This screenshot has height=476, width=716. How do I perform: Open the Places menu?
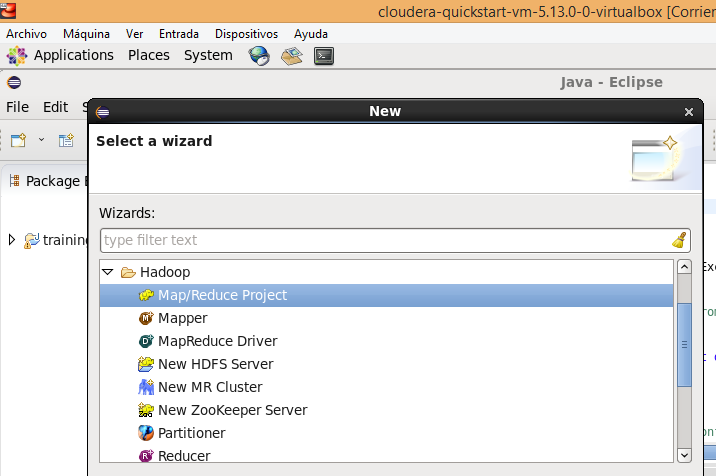[x=149, y=55]
